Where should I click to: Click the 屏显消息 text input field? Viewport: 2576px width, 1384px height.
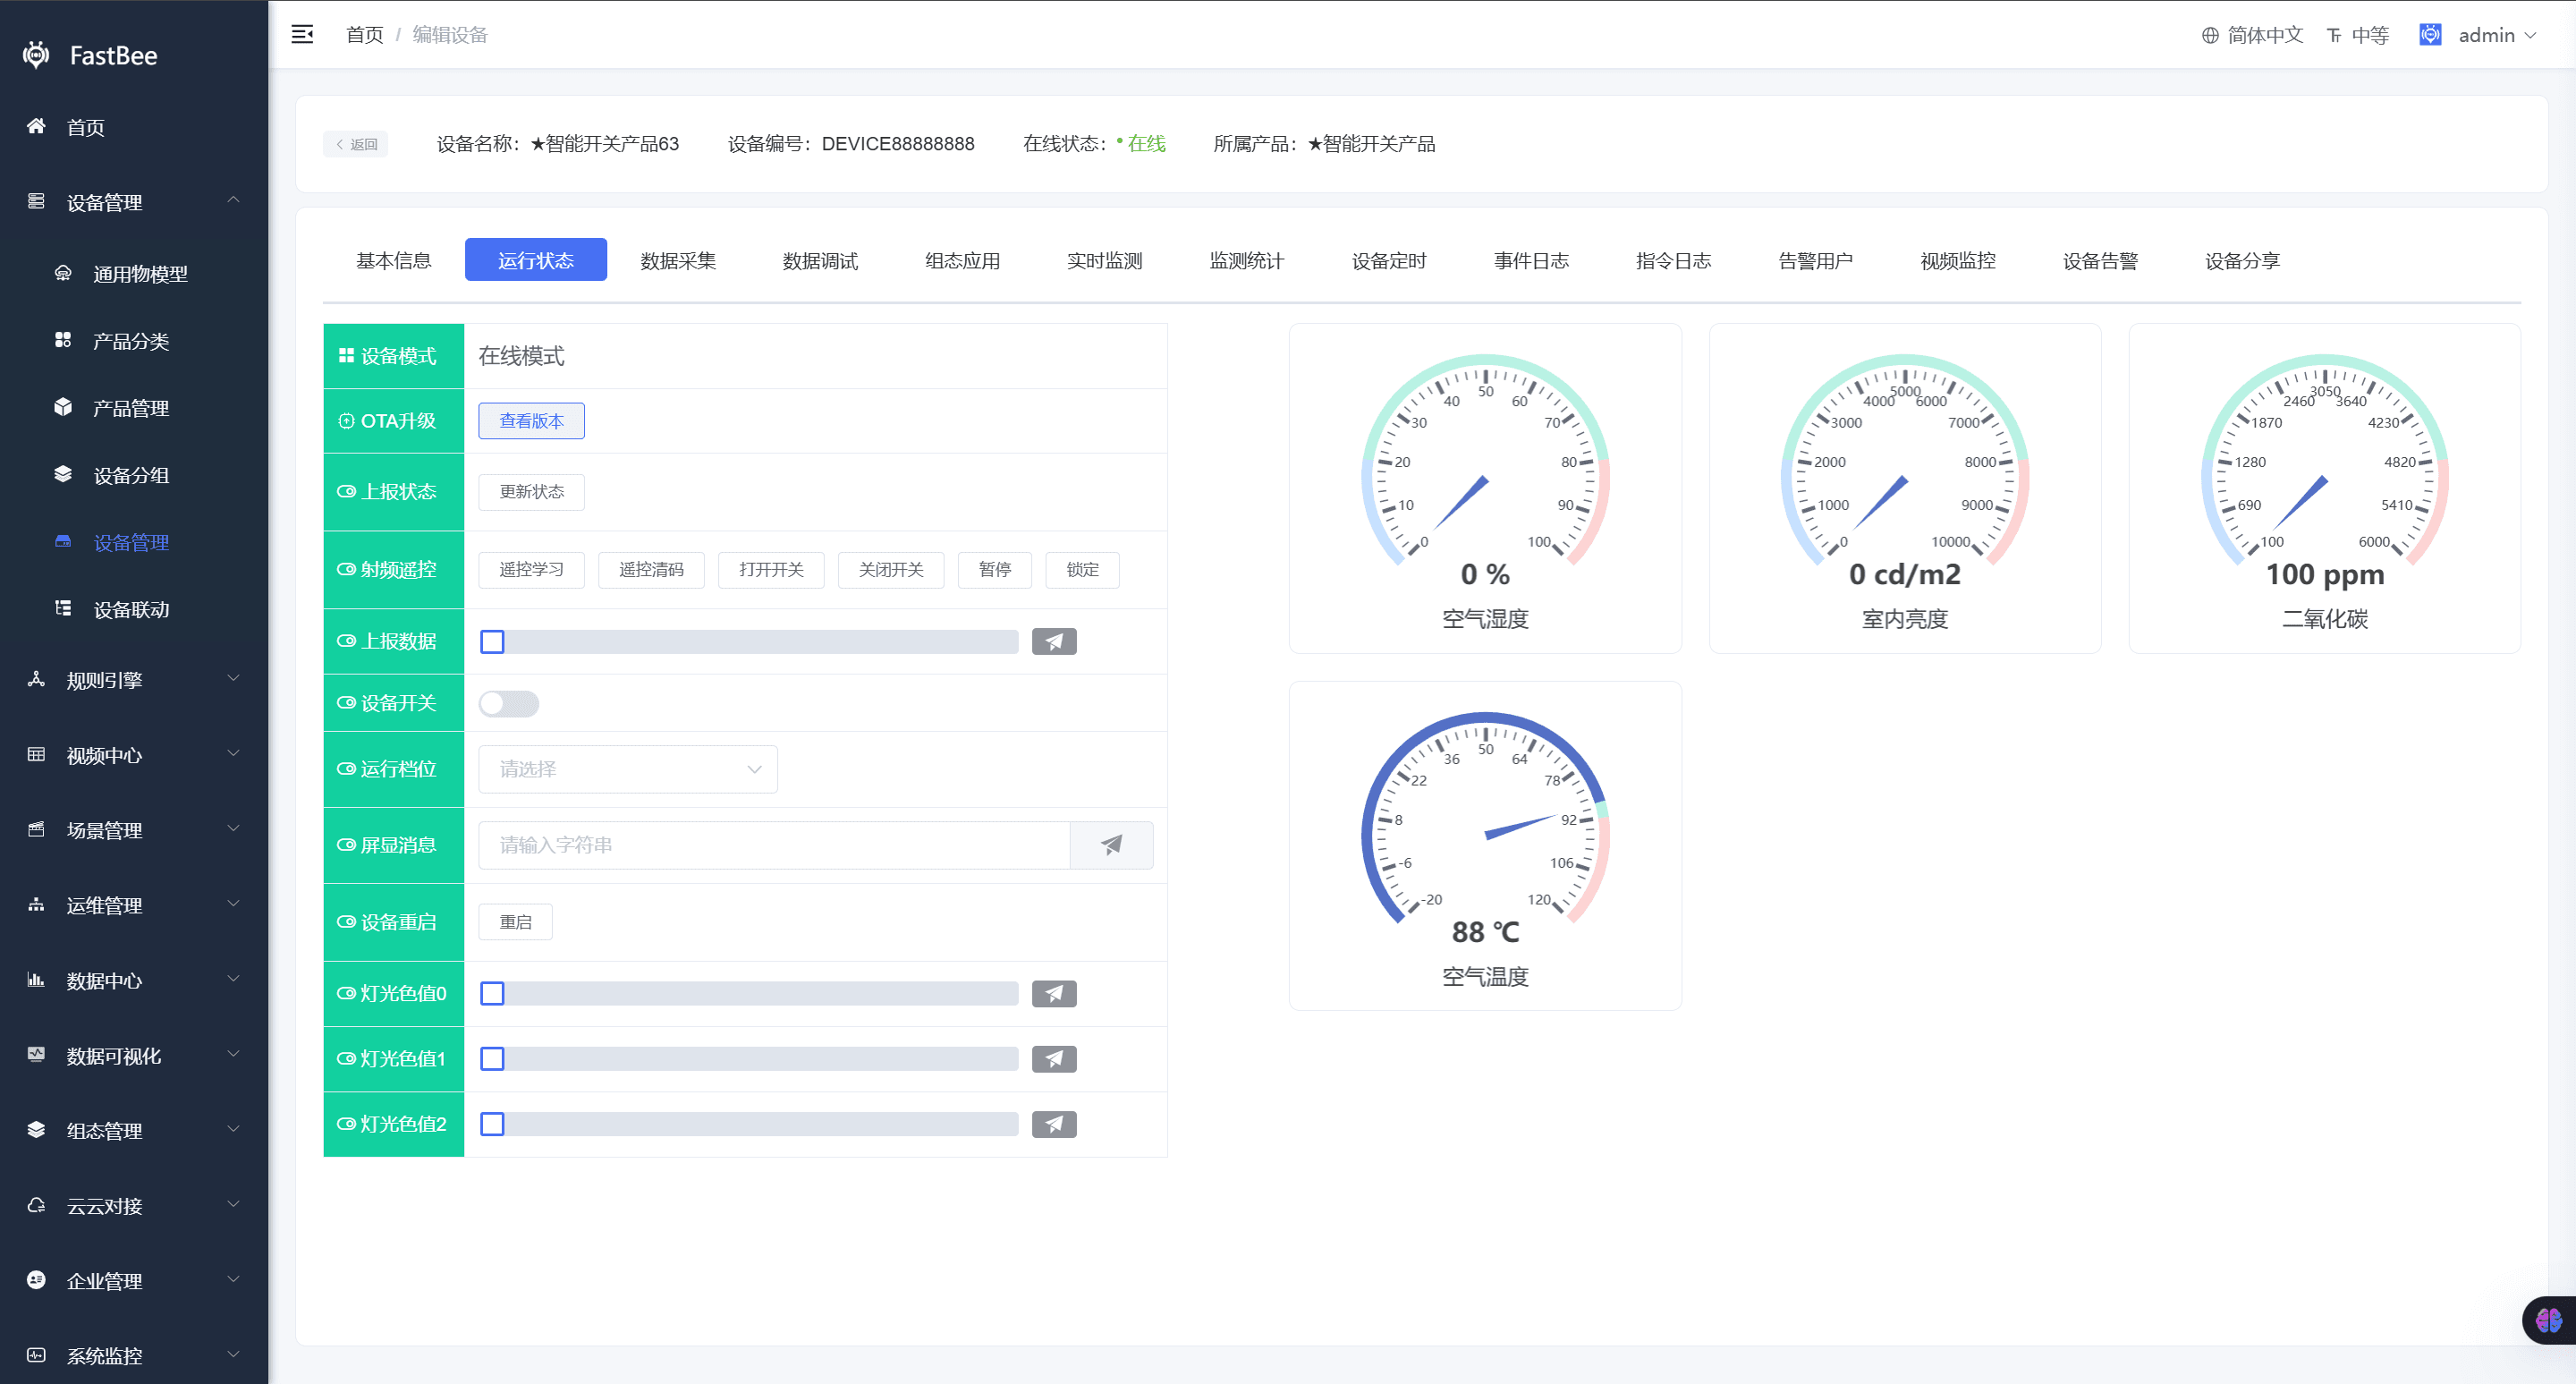click(774, 845)
